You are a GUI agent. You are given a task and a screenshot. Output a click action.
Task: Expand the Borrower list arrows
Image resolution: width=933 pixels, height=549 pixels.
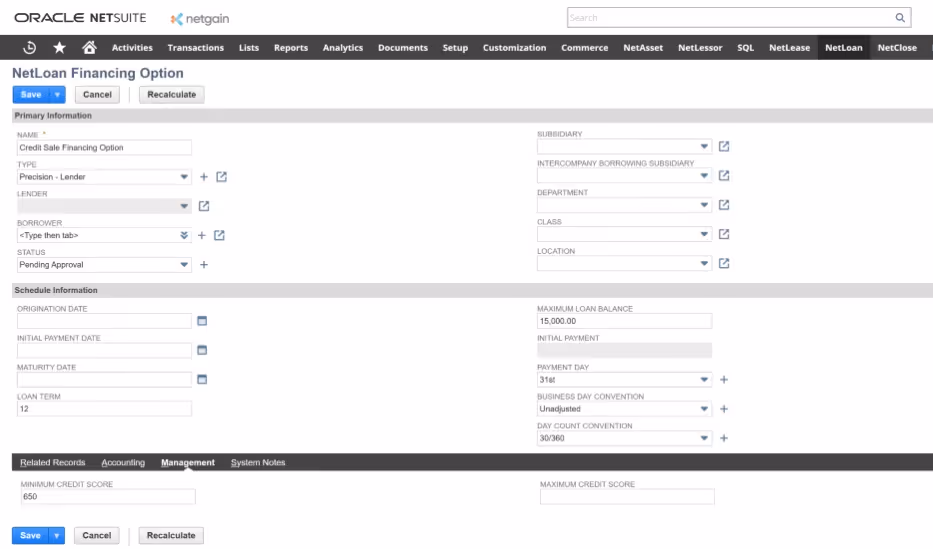pos(184,236)
